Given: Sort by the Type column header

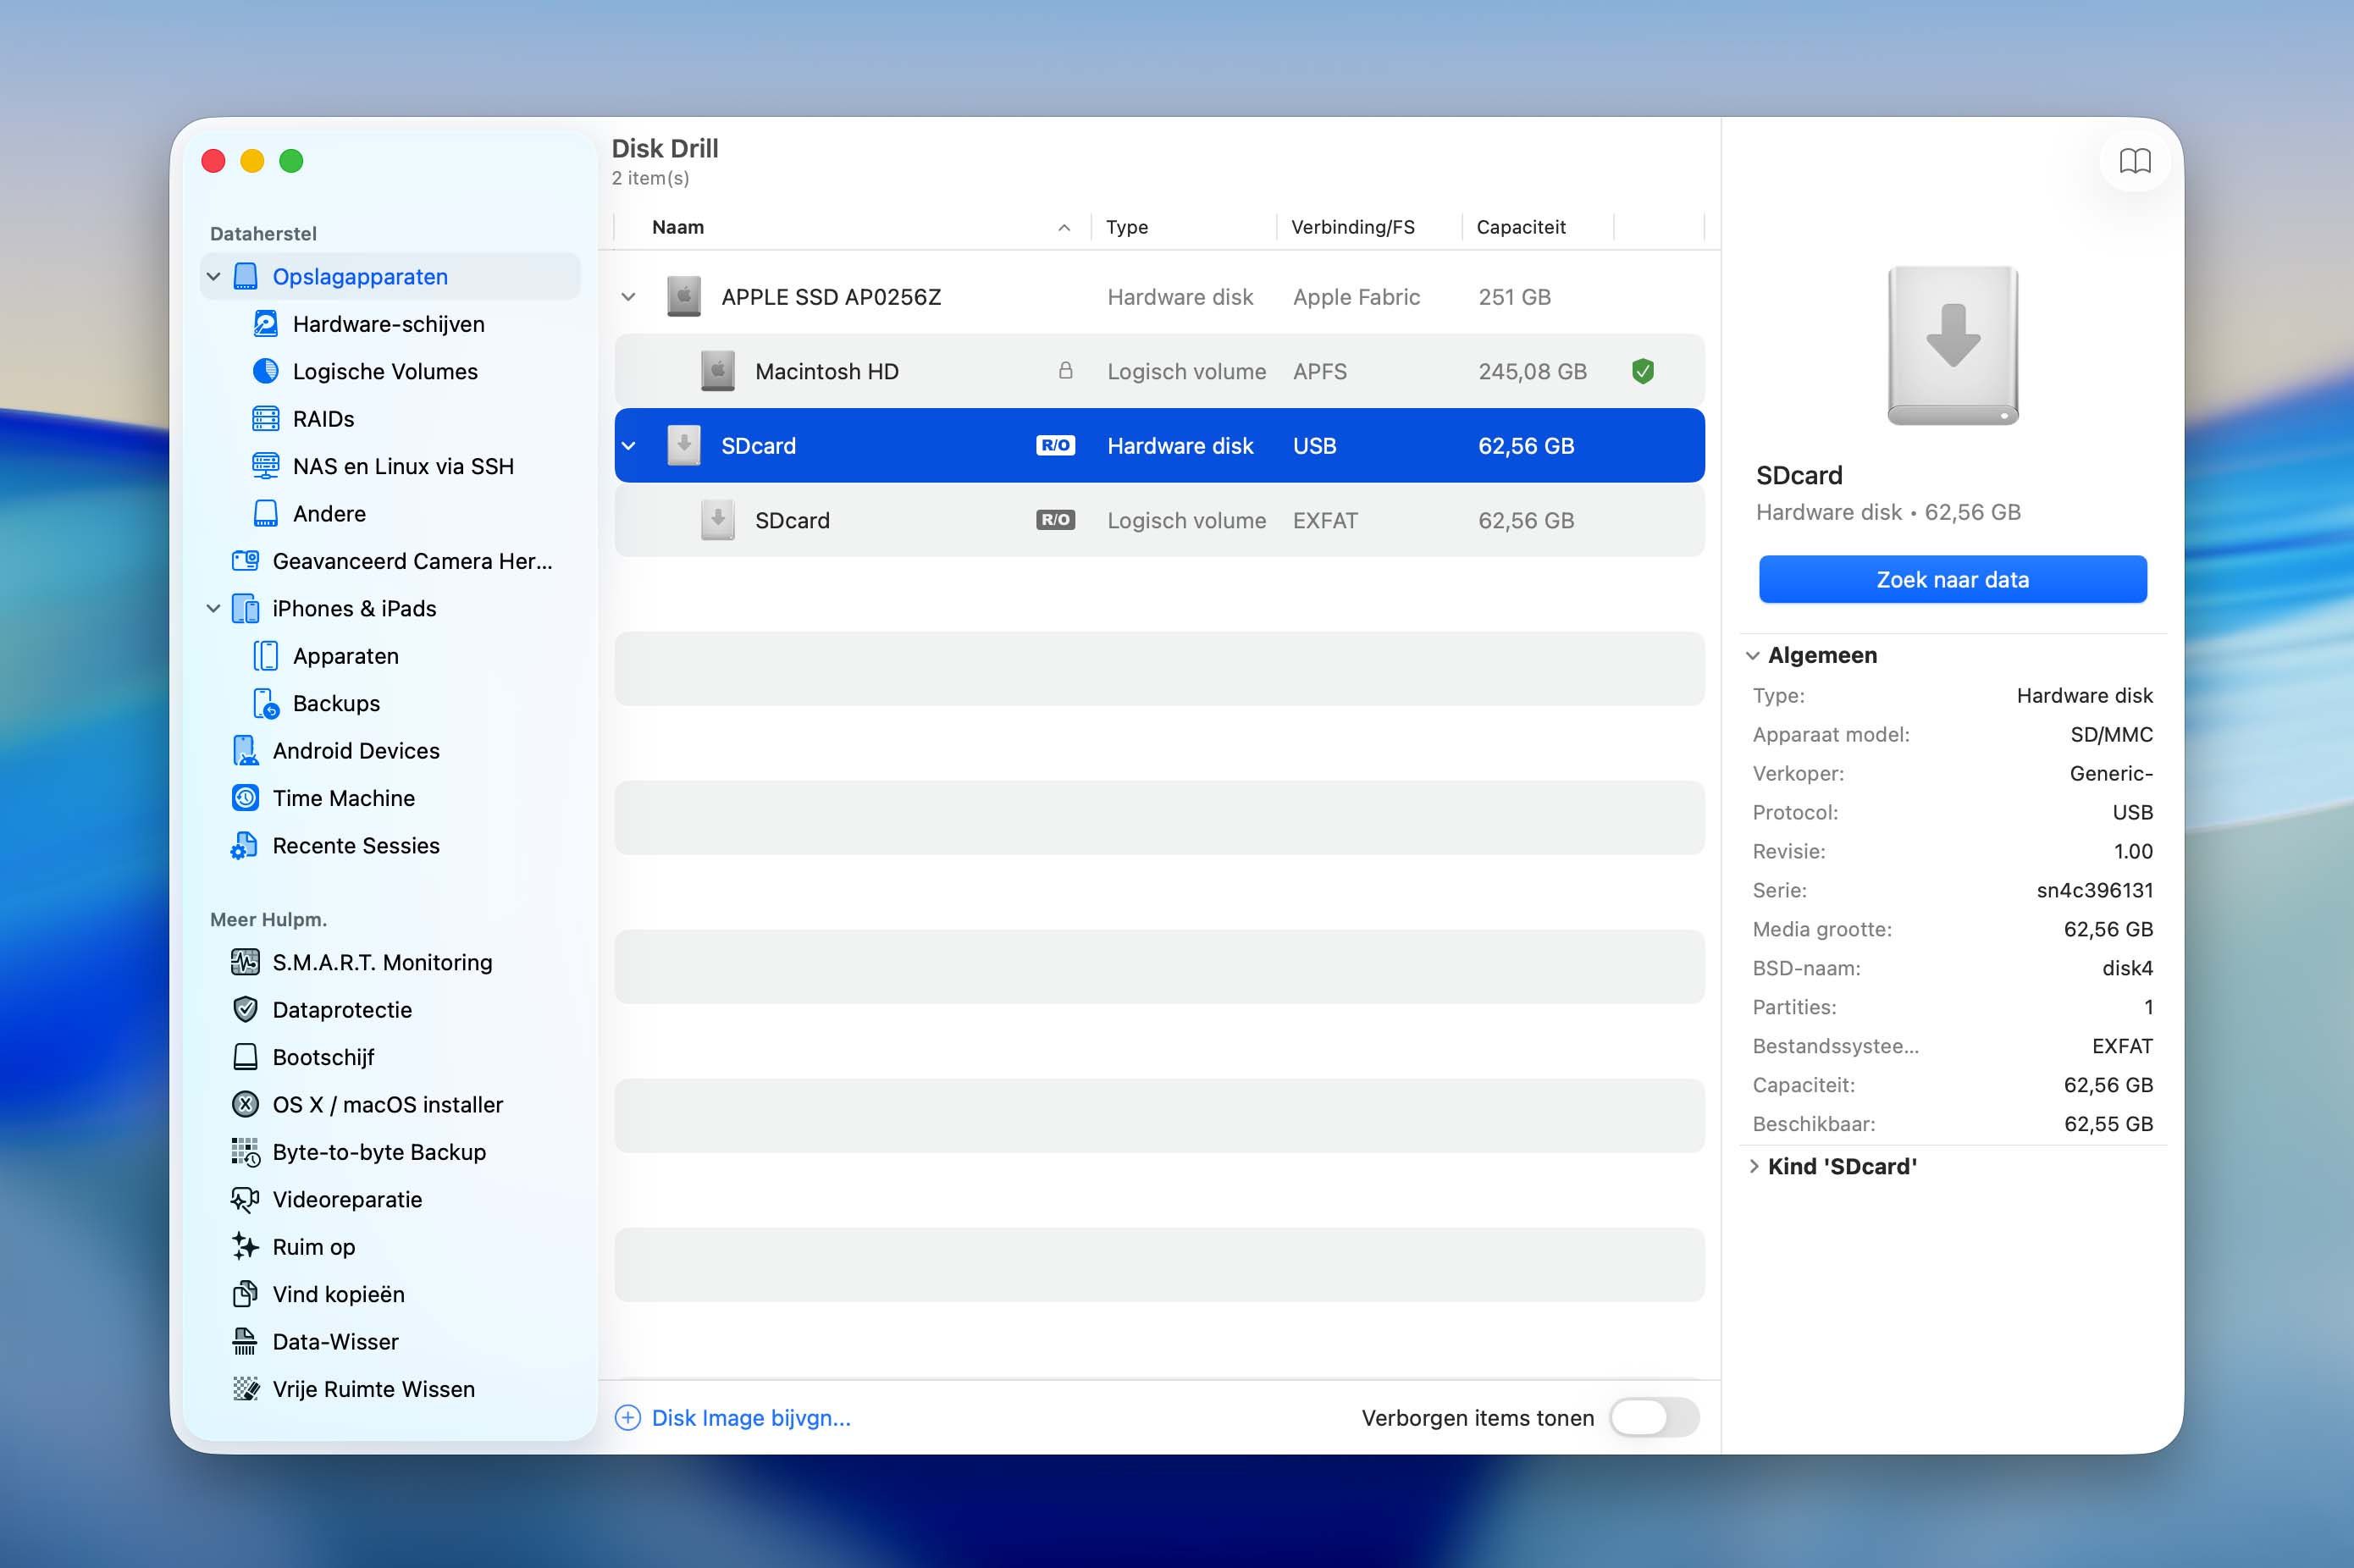Looking at the screenshot, I should [1126, 227].
